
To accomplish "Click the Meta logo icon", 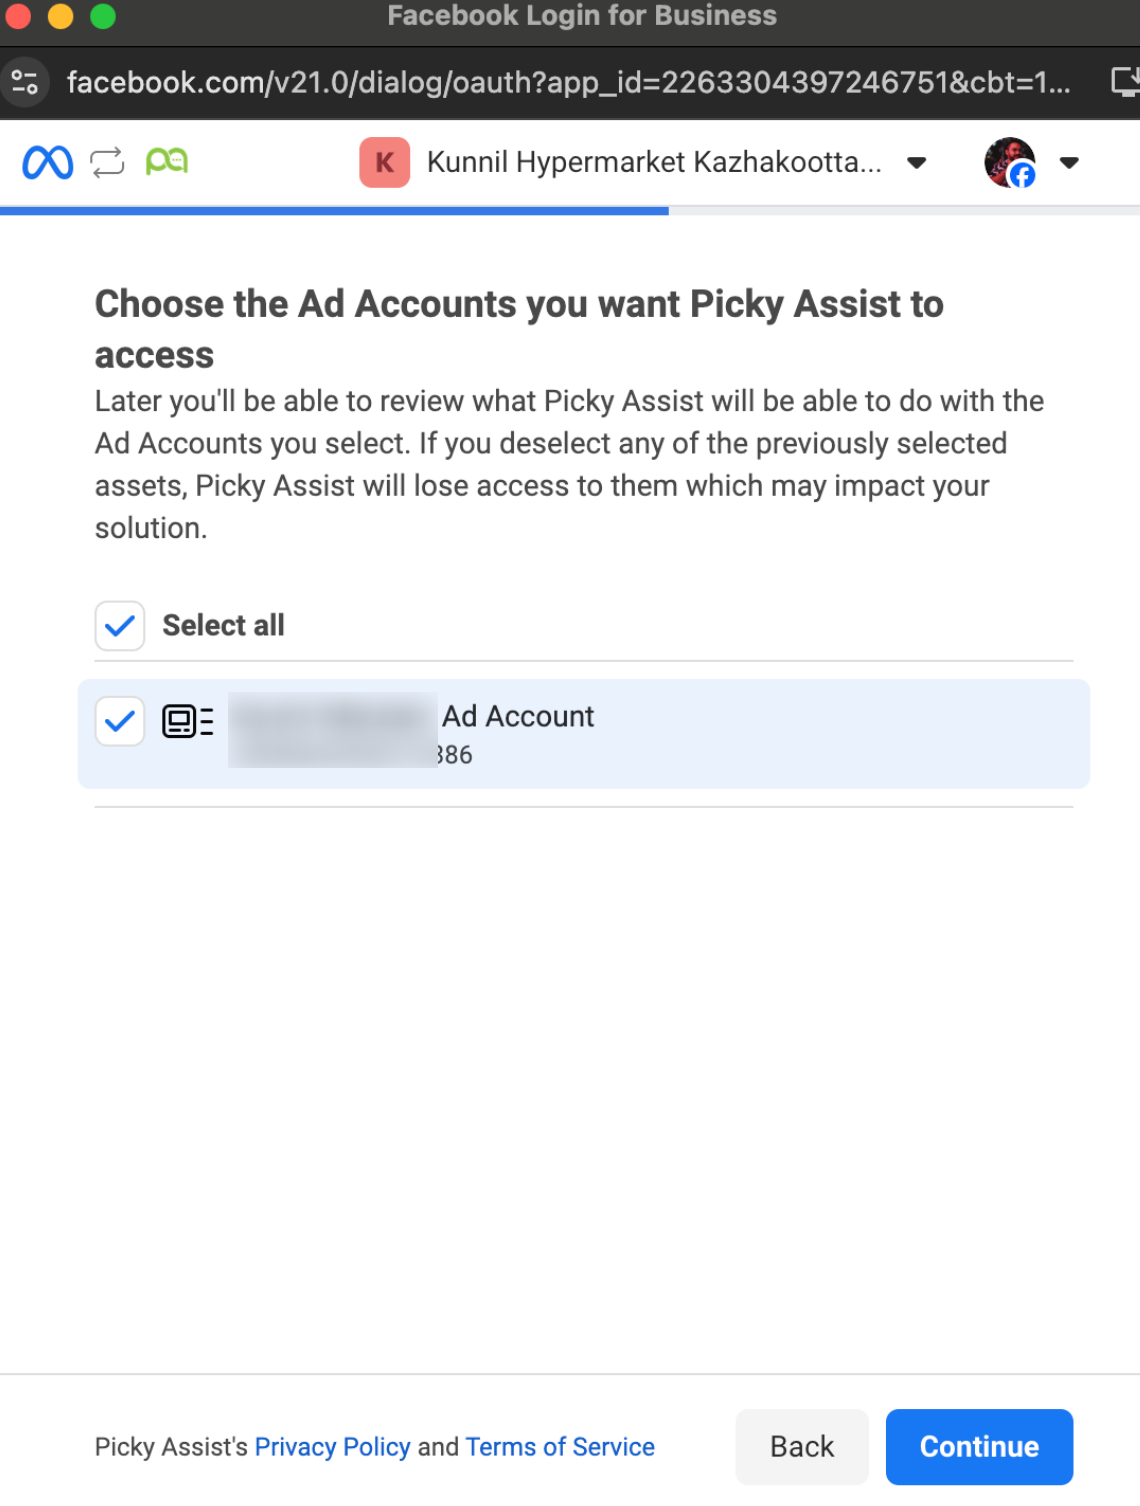I will (x=47, y=162).
